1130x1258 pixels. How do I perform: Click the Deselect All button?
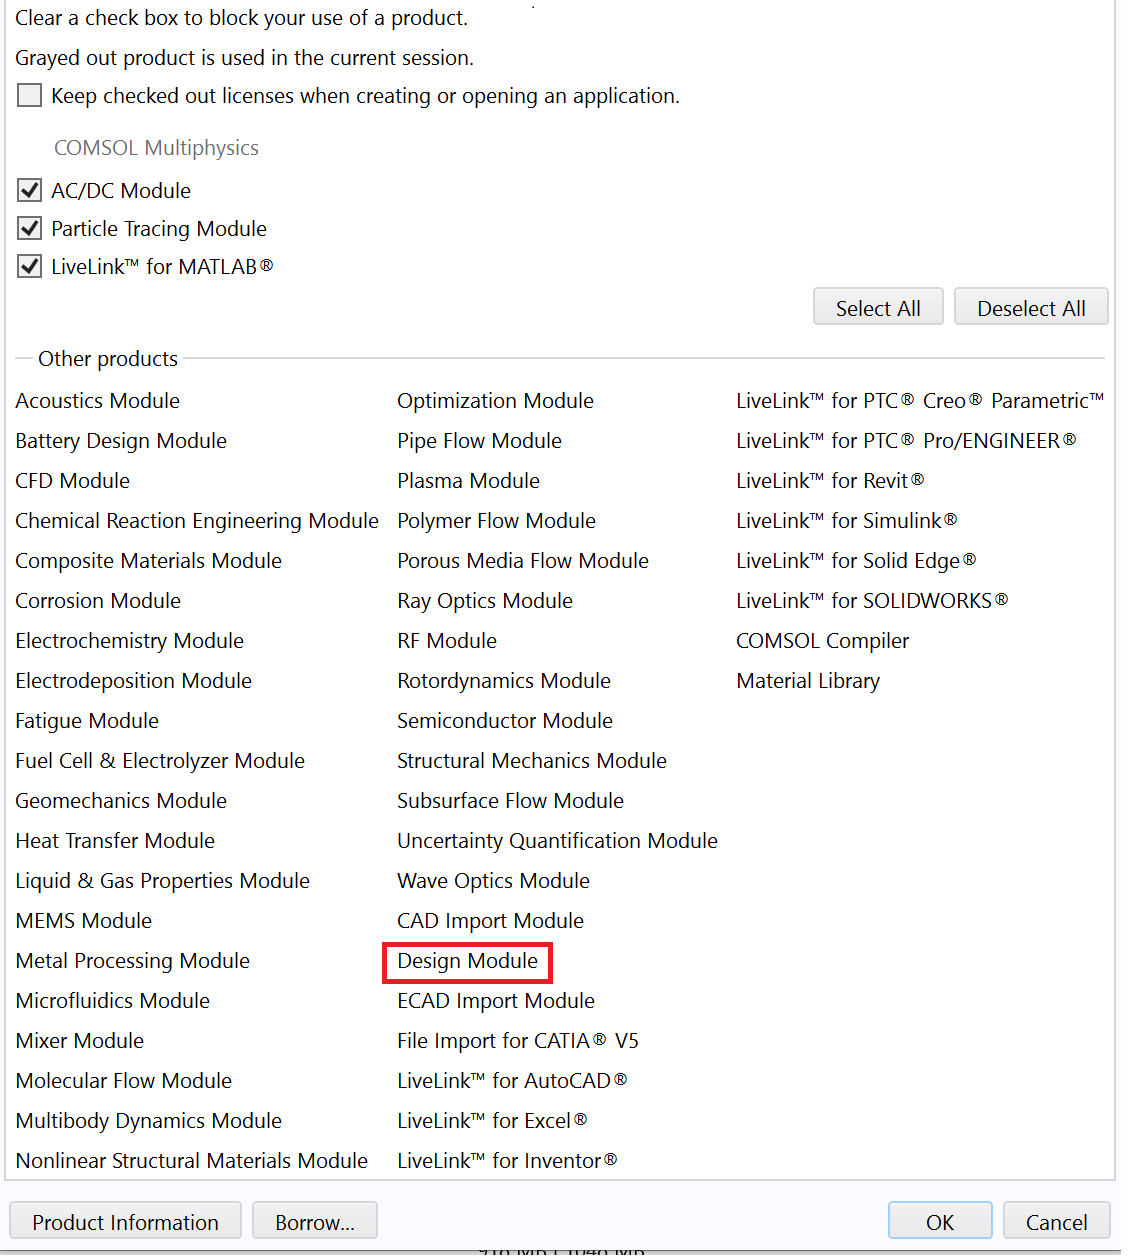1030,308
